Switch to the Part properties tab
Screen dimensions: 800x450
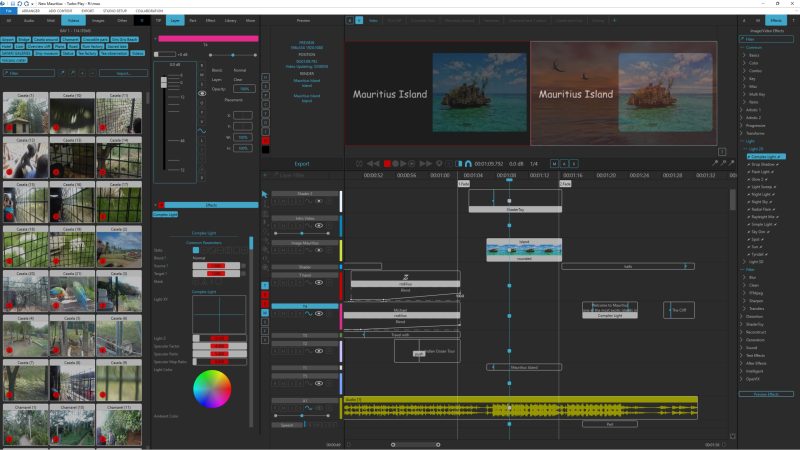(x=193, y=20)
